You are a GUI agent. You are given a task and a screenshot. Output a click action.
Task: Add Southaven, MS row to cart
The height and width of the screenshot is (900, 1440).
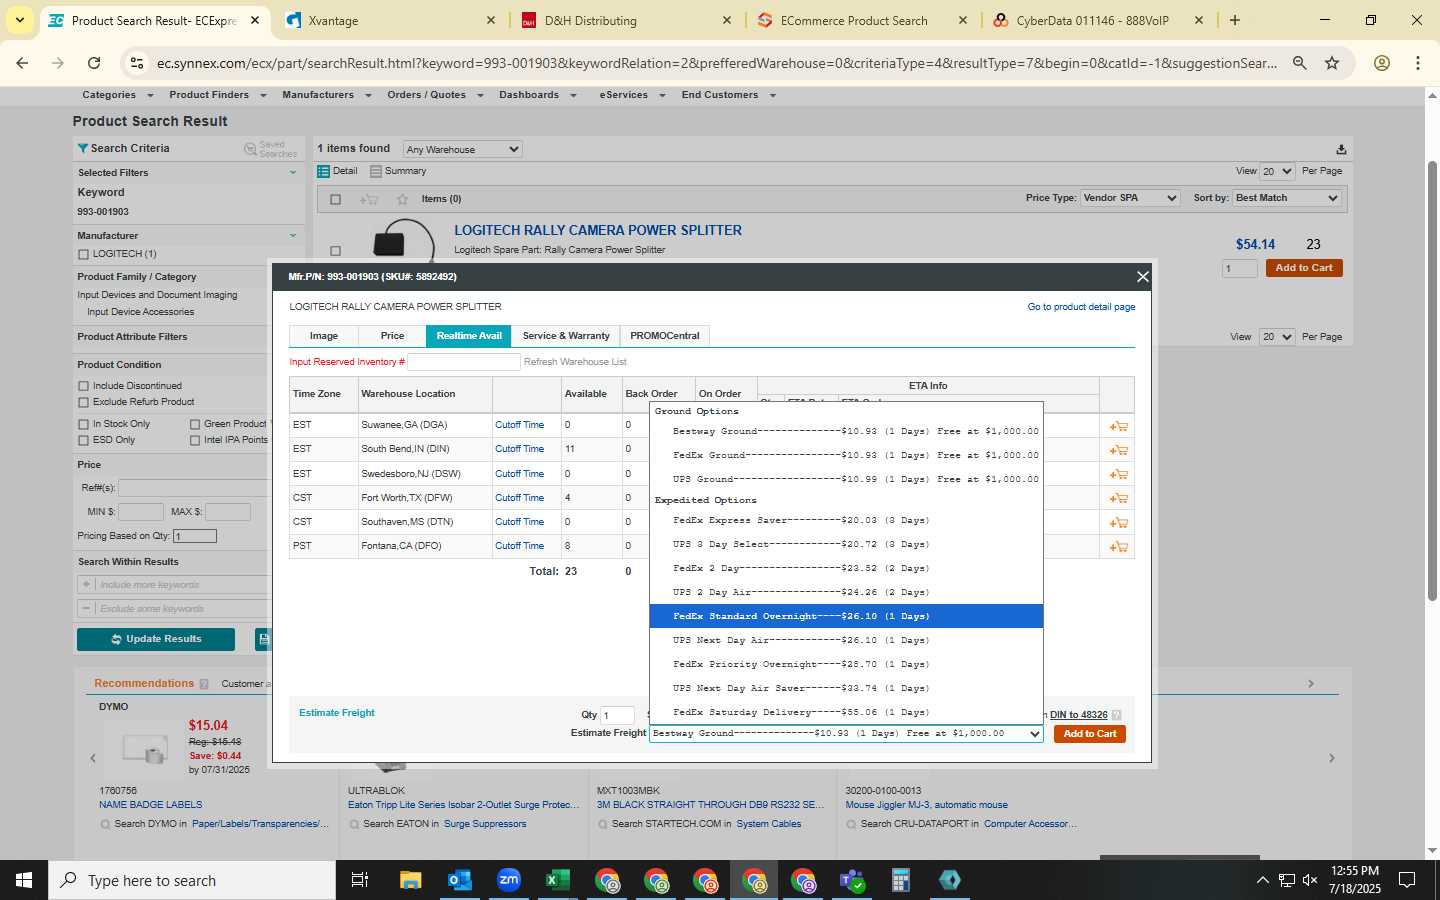(x=1118, y=522)
